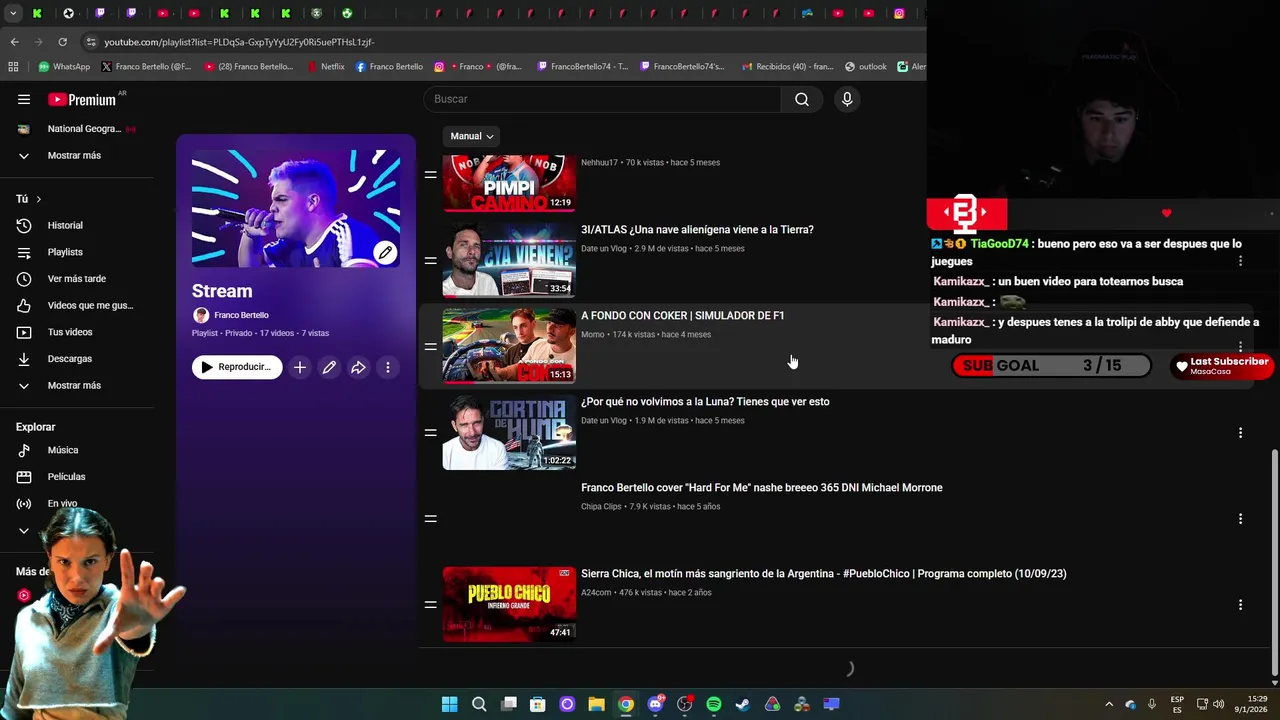Open options menu for Sierra Chica video
Screen dimensions: 1280x720
point(1240,605)
